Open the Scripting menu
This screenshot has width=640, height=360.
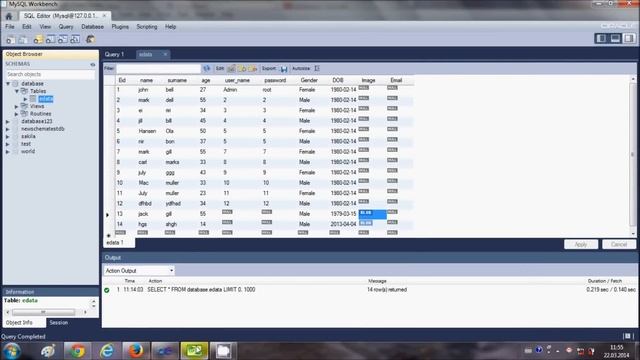pos(147,27)
